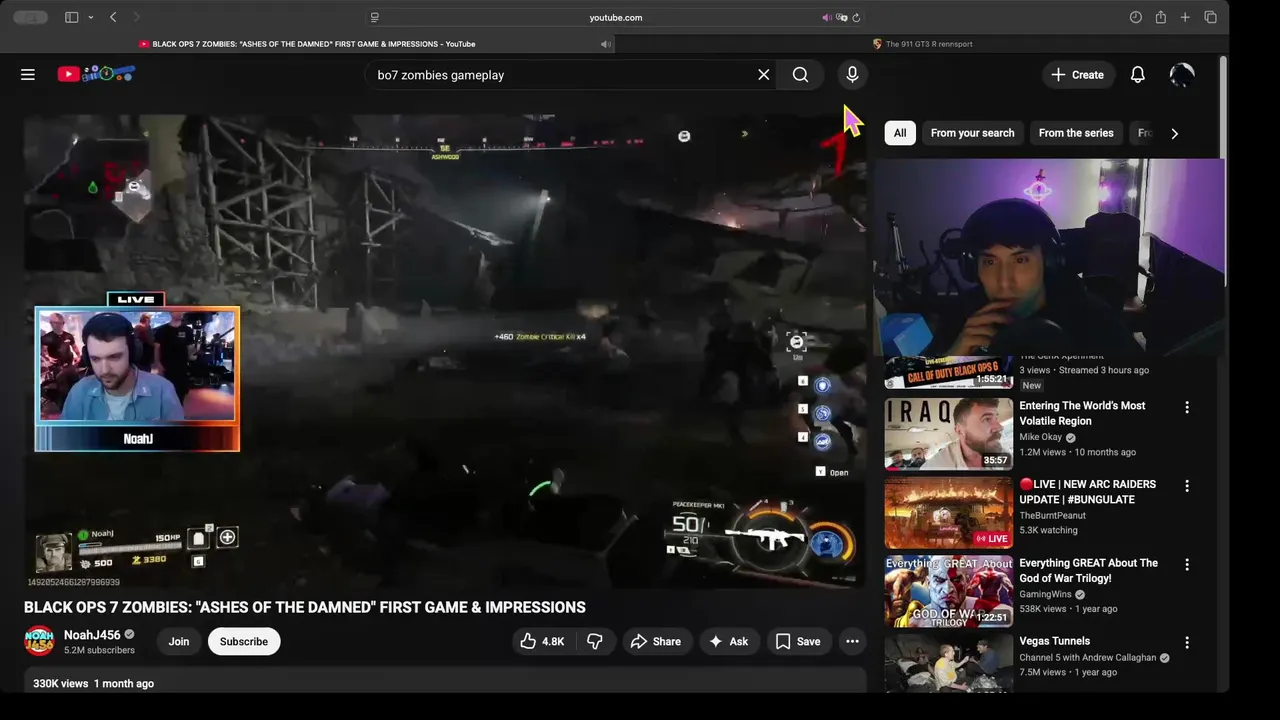Start voice search with the microphone
The image size is (1280, 720).
(x=852, y=75)
